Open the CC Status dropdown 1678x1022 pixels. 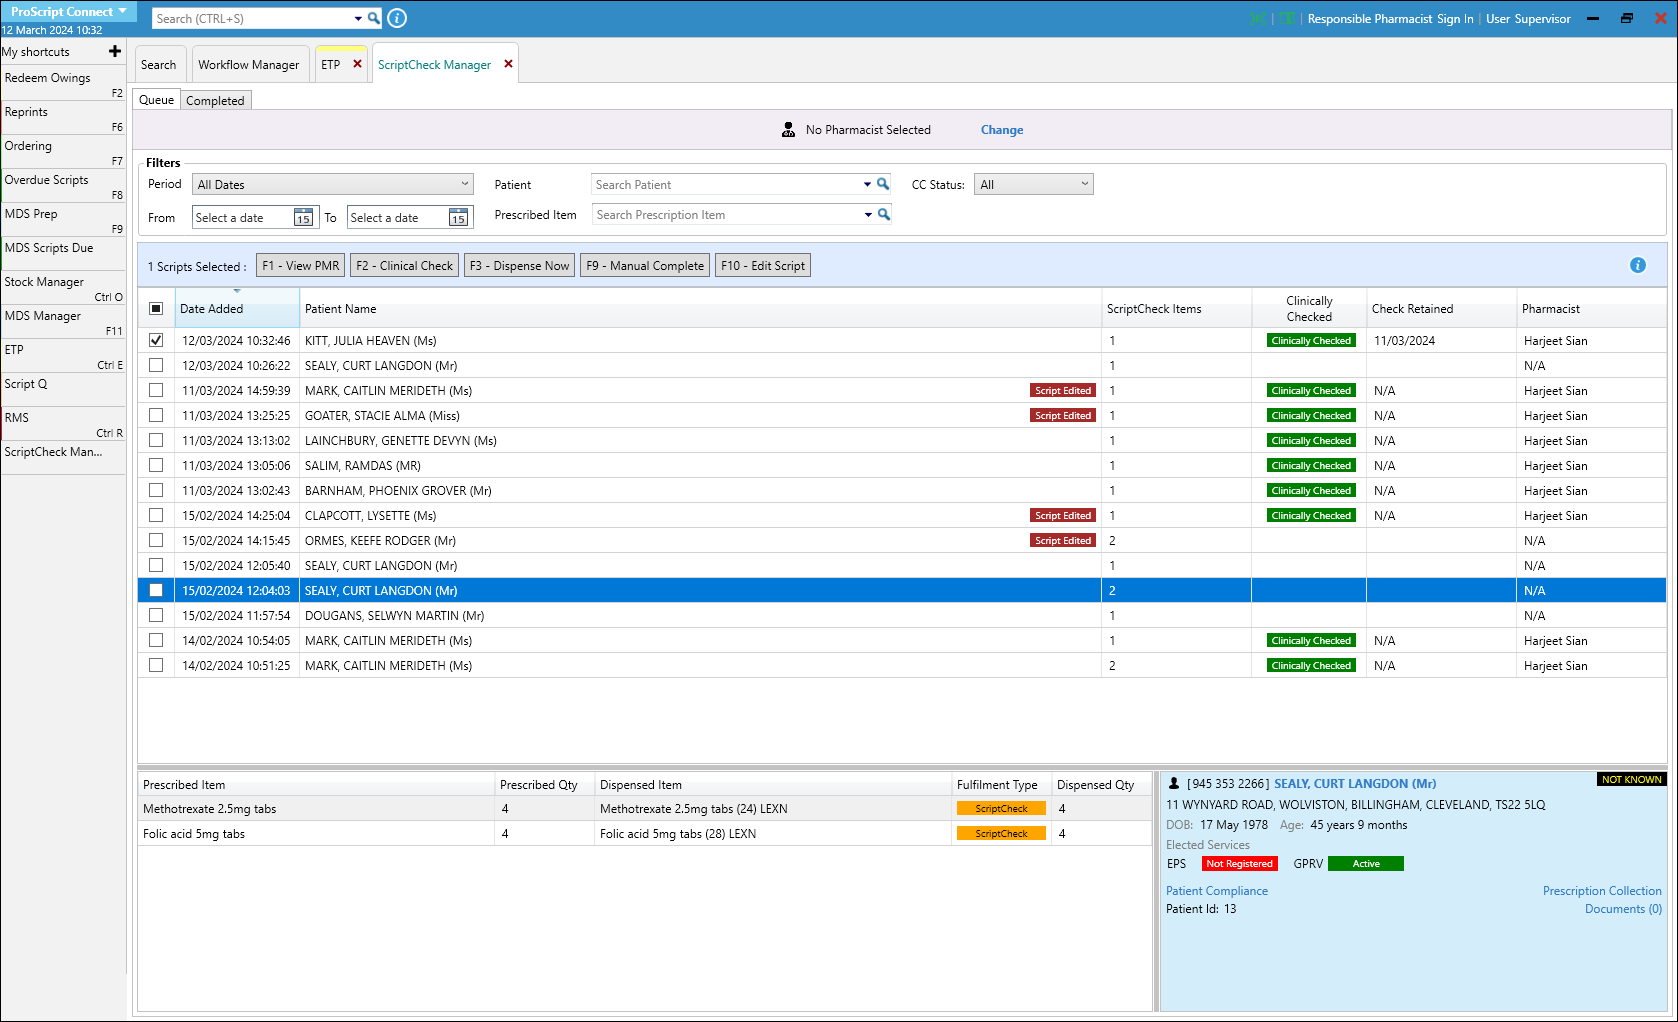[x=1034, y=184]
